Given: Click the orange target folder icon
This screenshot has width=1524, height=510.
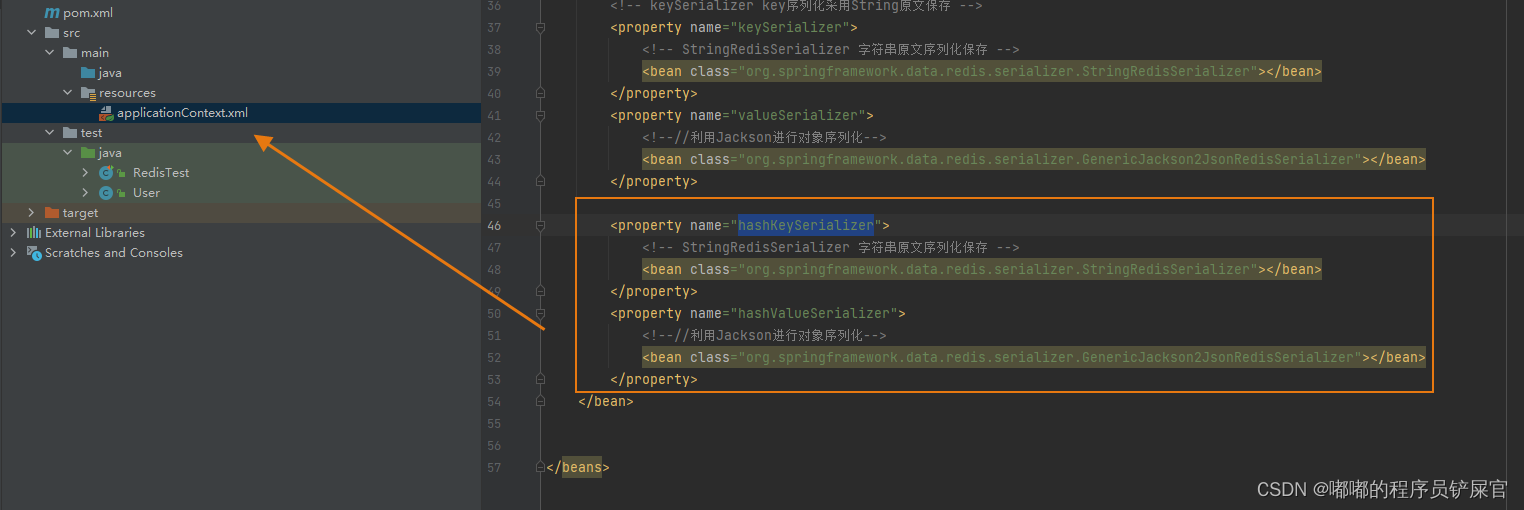Looking at the screenshot, I should (x=51, y=213).
